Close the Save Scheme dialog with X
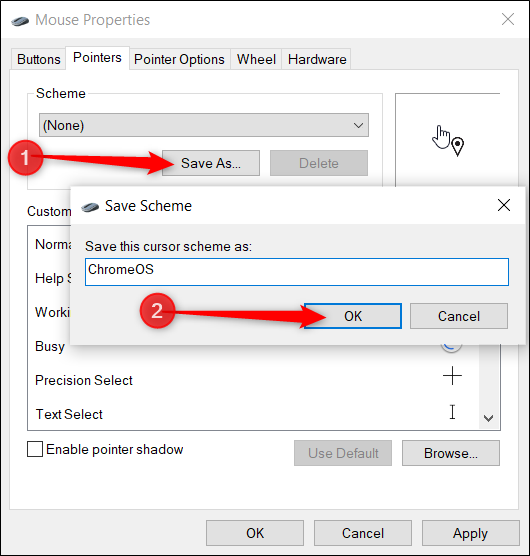The image size is (530, 556). click(504, 205)
